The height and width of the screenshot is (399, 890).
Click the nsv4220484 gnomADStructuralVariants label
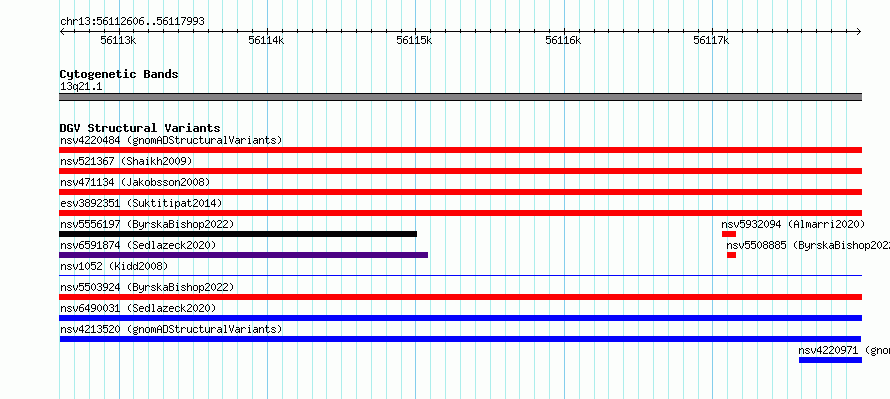pyautogui.click(x=171, y=140)
